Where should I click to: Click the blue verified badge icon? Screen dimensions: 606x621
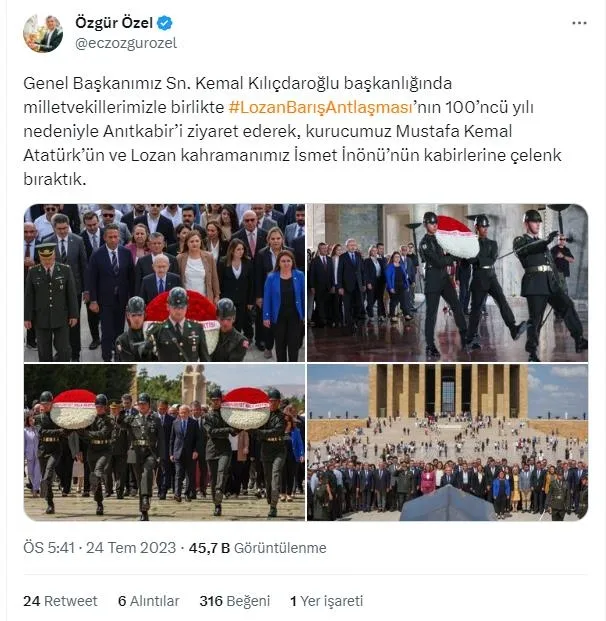click(165, 23)
